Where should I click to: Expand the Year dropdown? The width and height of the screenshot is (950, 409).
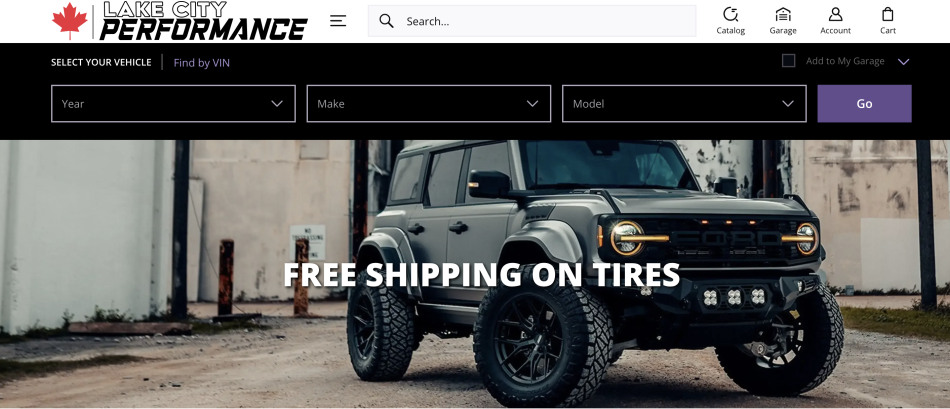coord(173,104)
